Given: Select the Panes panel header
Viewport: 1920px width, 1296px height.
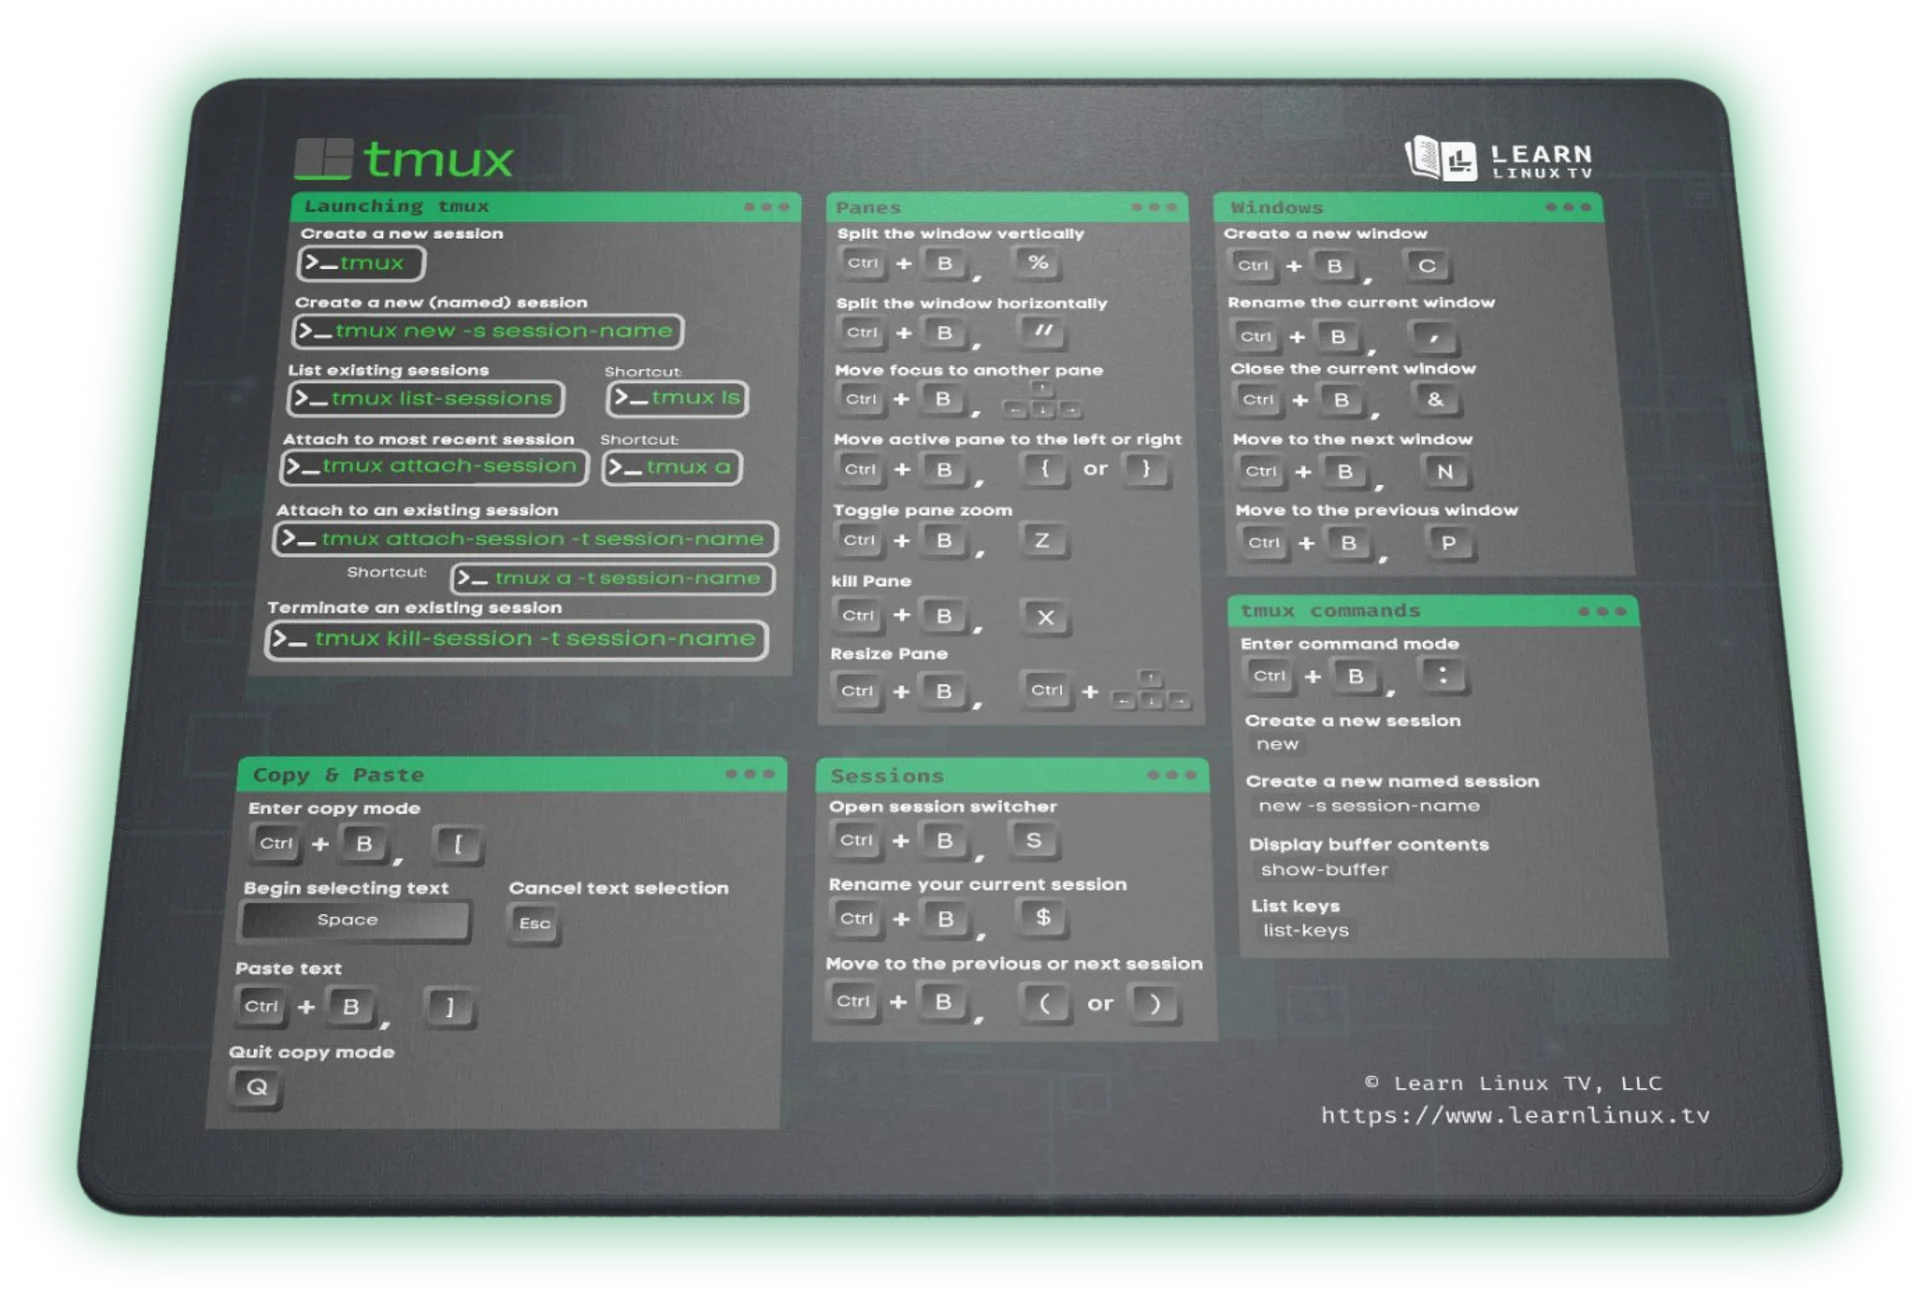Looking at the screenshot, I should pos(1007,207).
